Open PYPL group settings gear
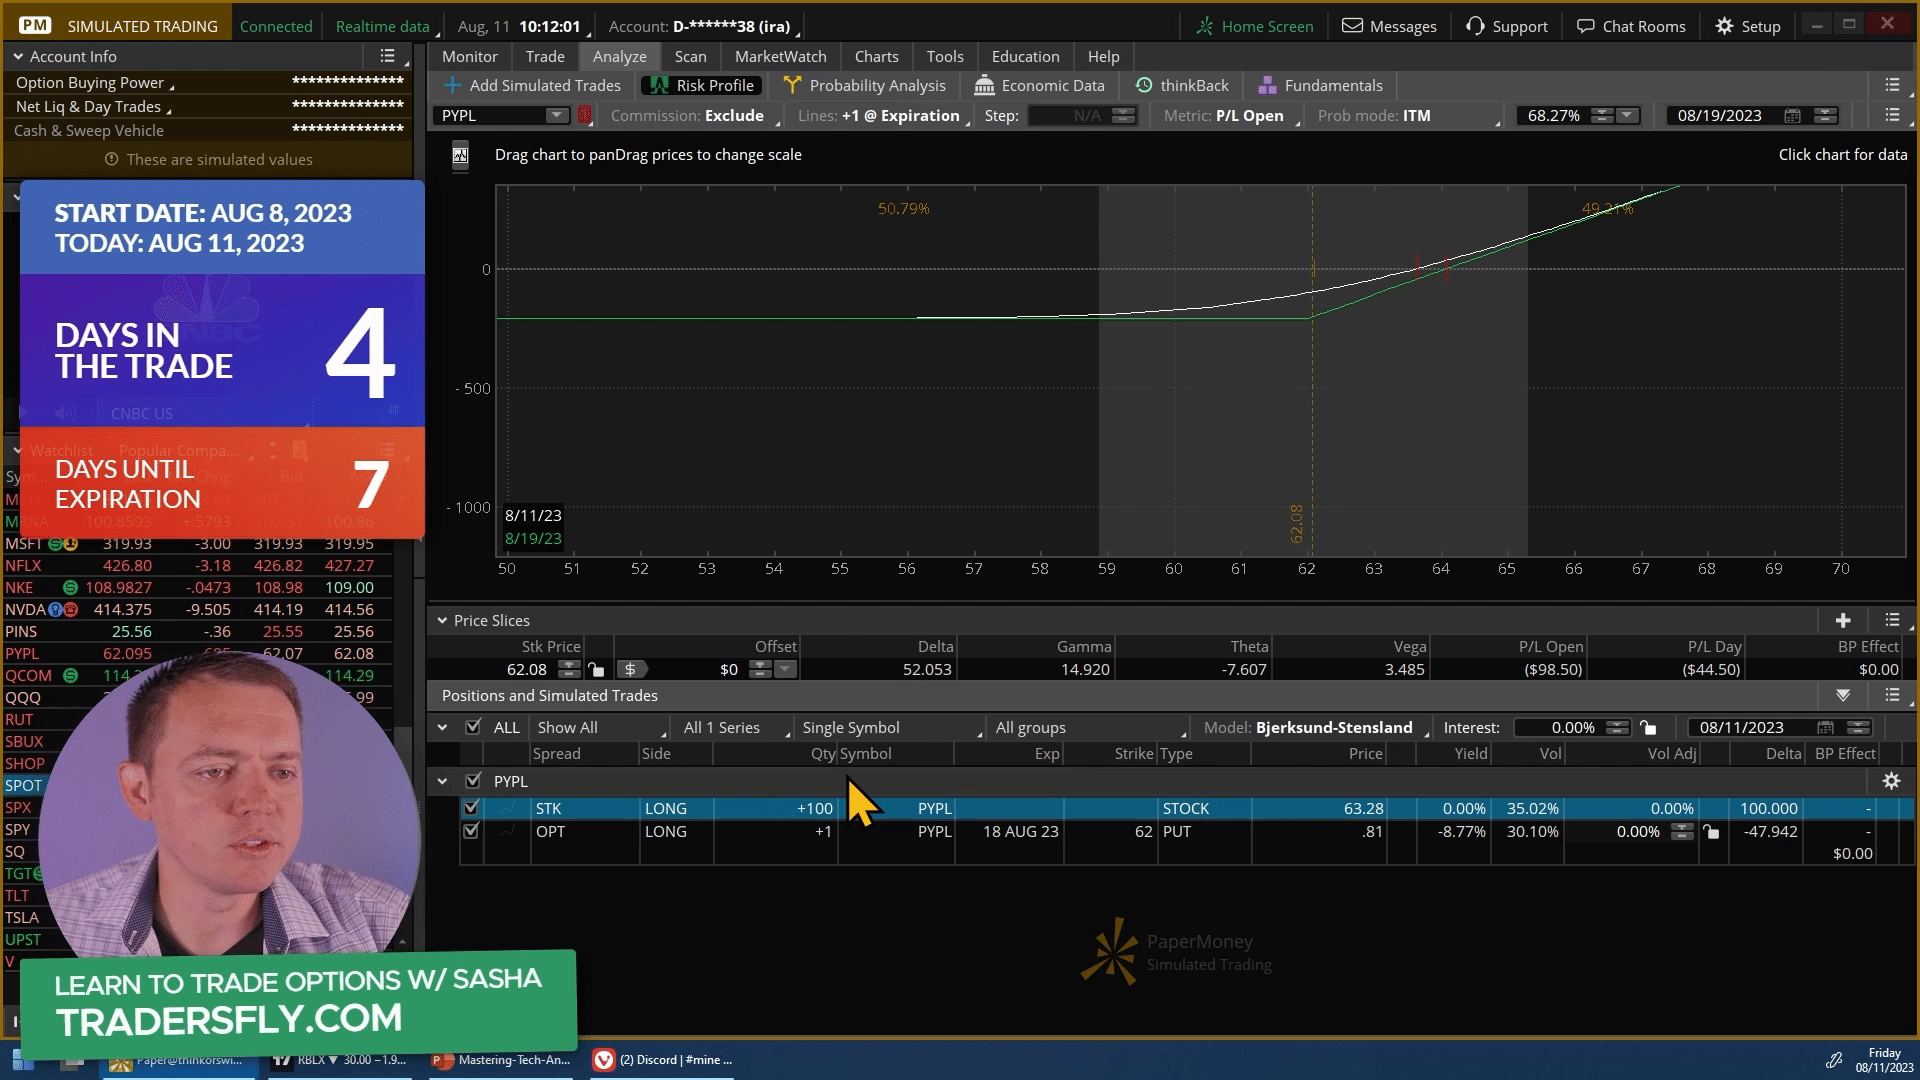Screen dimensions: 1920x1080 pos(1891,782)
